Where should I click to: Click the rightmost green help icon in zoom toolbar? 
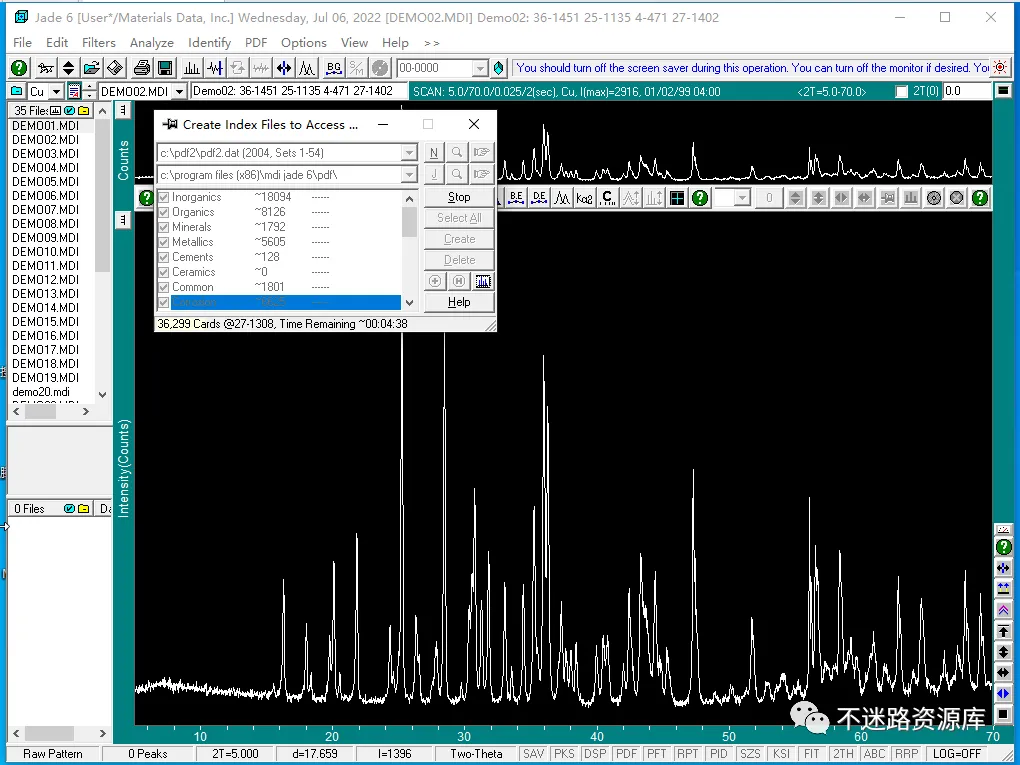click(980, 198)
